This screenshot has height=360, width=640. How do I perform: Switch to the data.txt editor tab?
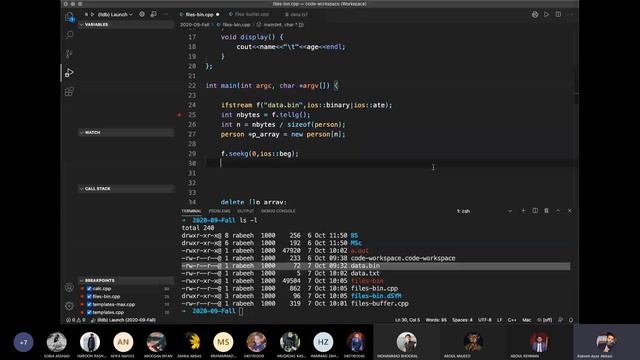point(297,14)
